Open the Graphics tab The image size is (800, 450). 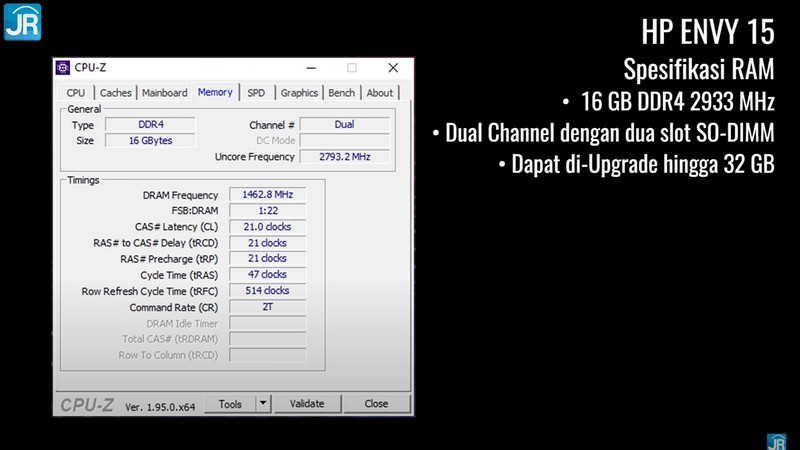coord(299,93)
